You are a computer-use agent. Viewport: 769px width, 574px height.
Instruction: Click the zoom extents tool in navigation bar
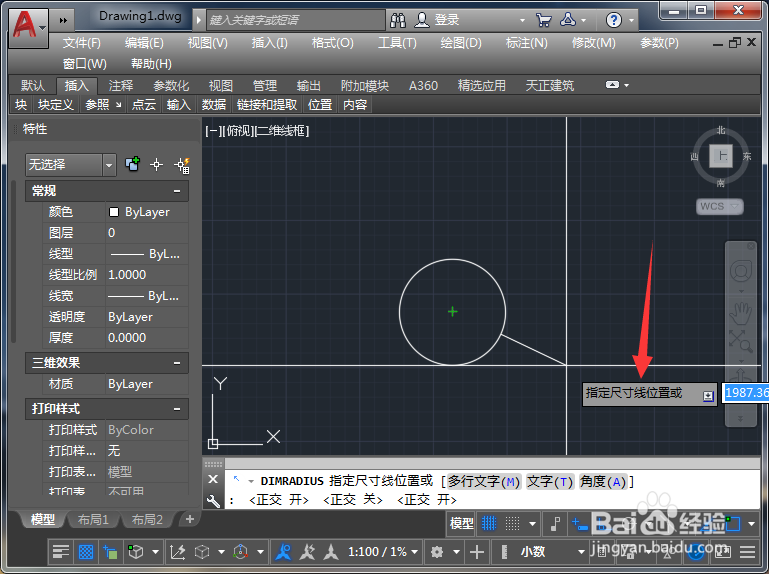pyautogui.click(x=740, y=341)
